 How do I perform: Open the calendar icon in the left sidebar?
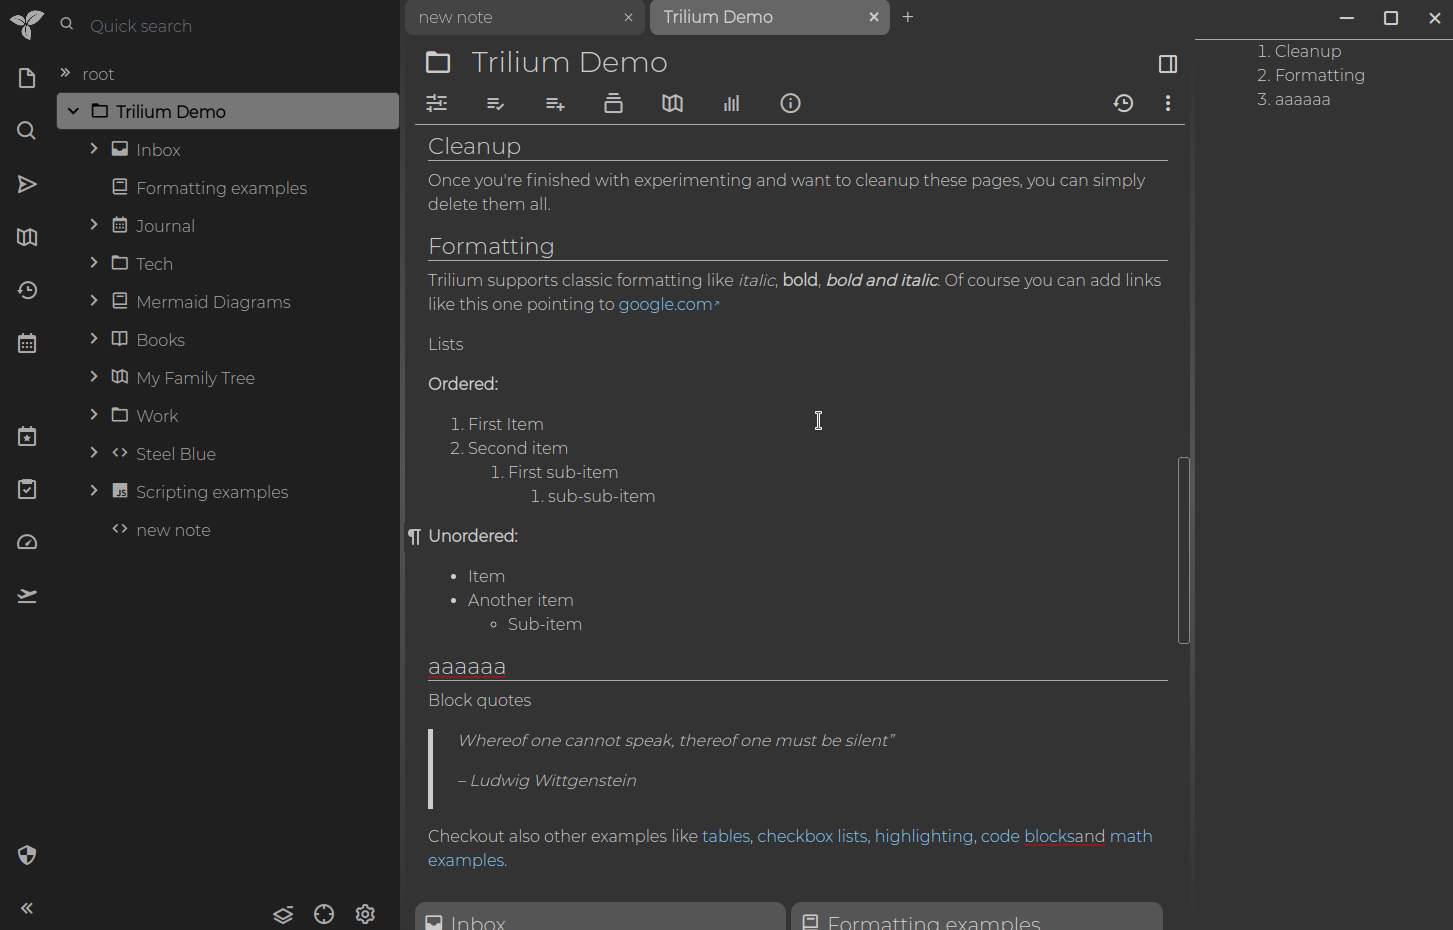pos(26,342)
